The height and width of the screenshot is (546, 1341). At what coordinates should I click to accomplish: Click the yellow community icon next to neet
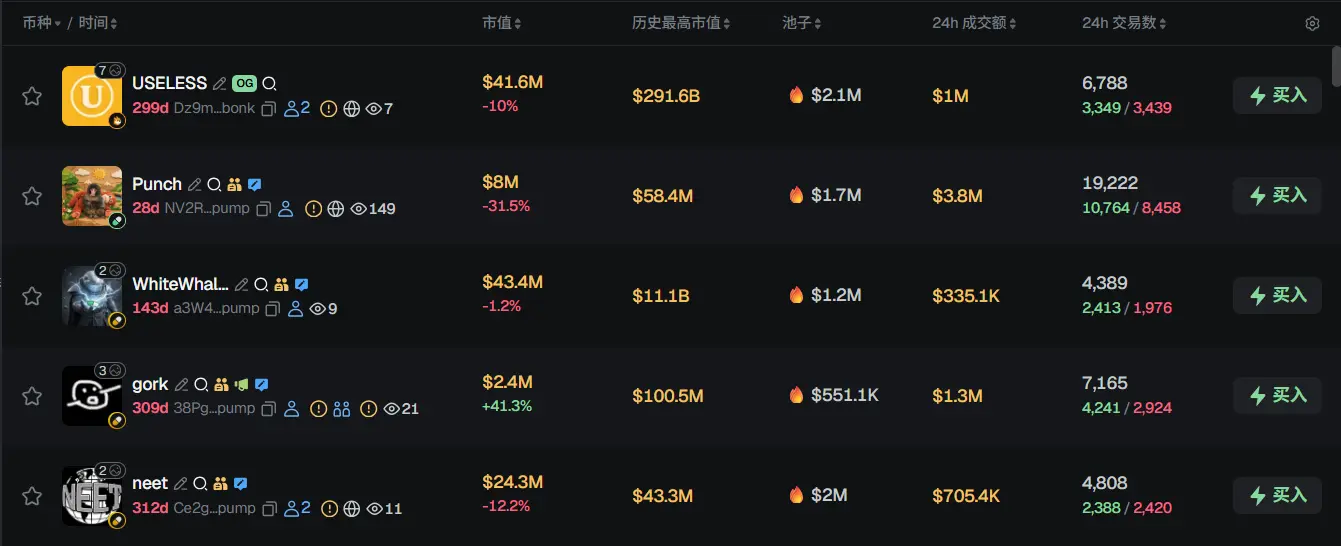coord(220,484)
